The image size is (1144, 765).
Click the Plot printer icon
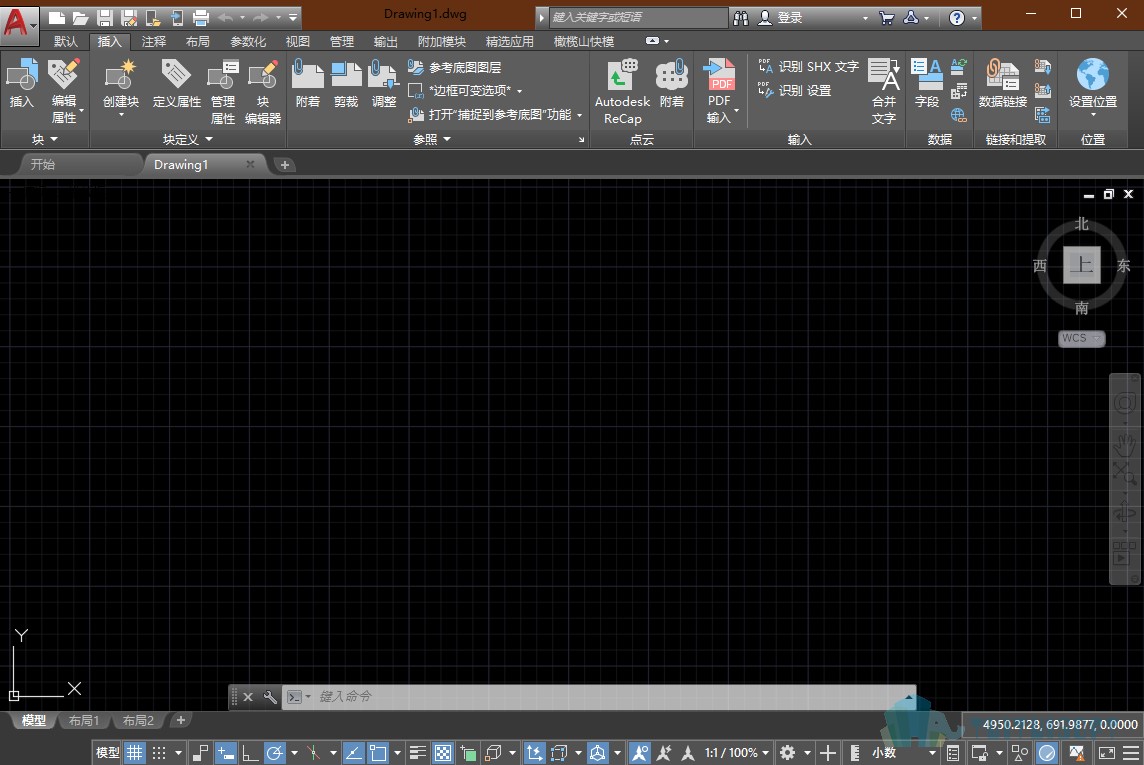pos(201,18)
